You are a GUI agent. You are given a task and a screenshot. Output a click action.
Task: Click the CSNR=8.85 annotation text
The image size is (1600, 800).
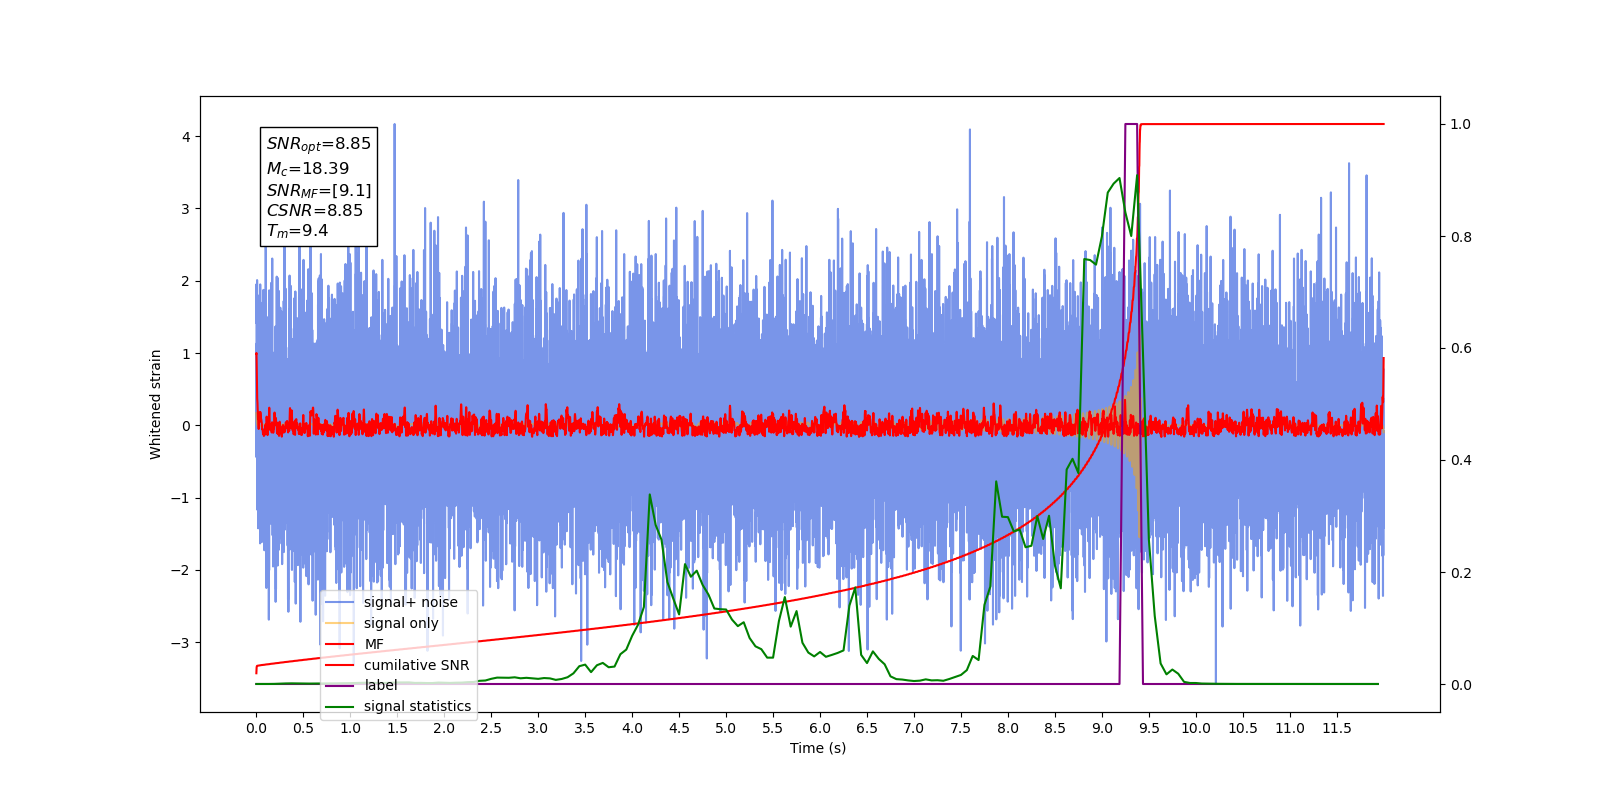pyautogui.click(x=315, y=210)
